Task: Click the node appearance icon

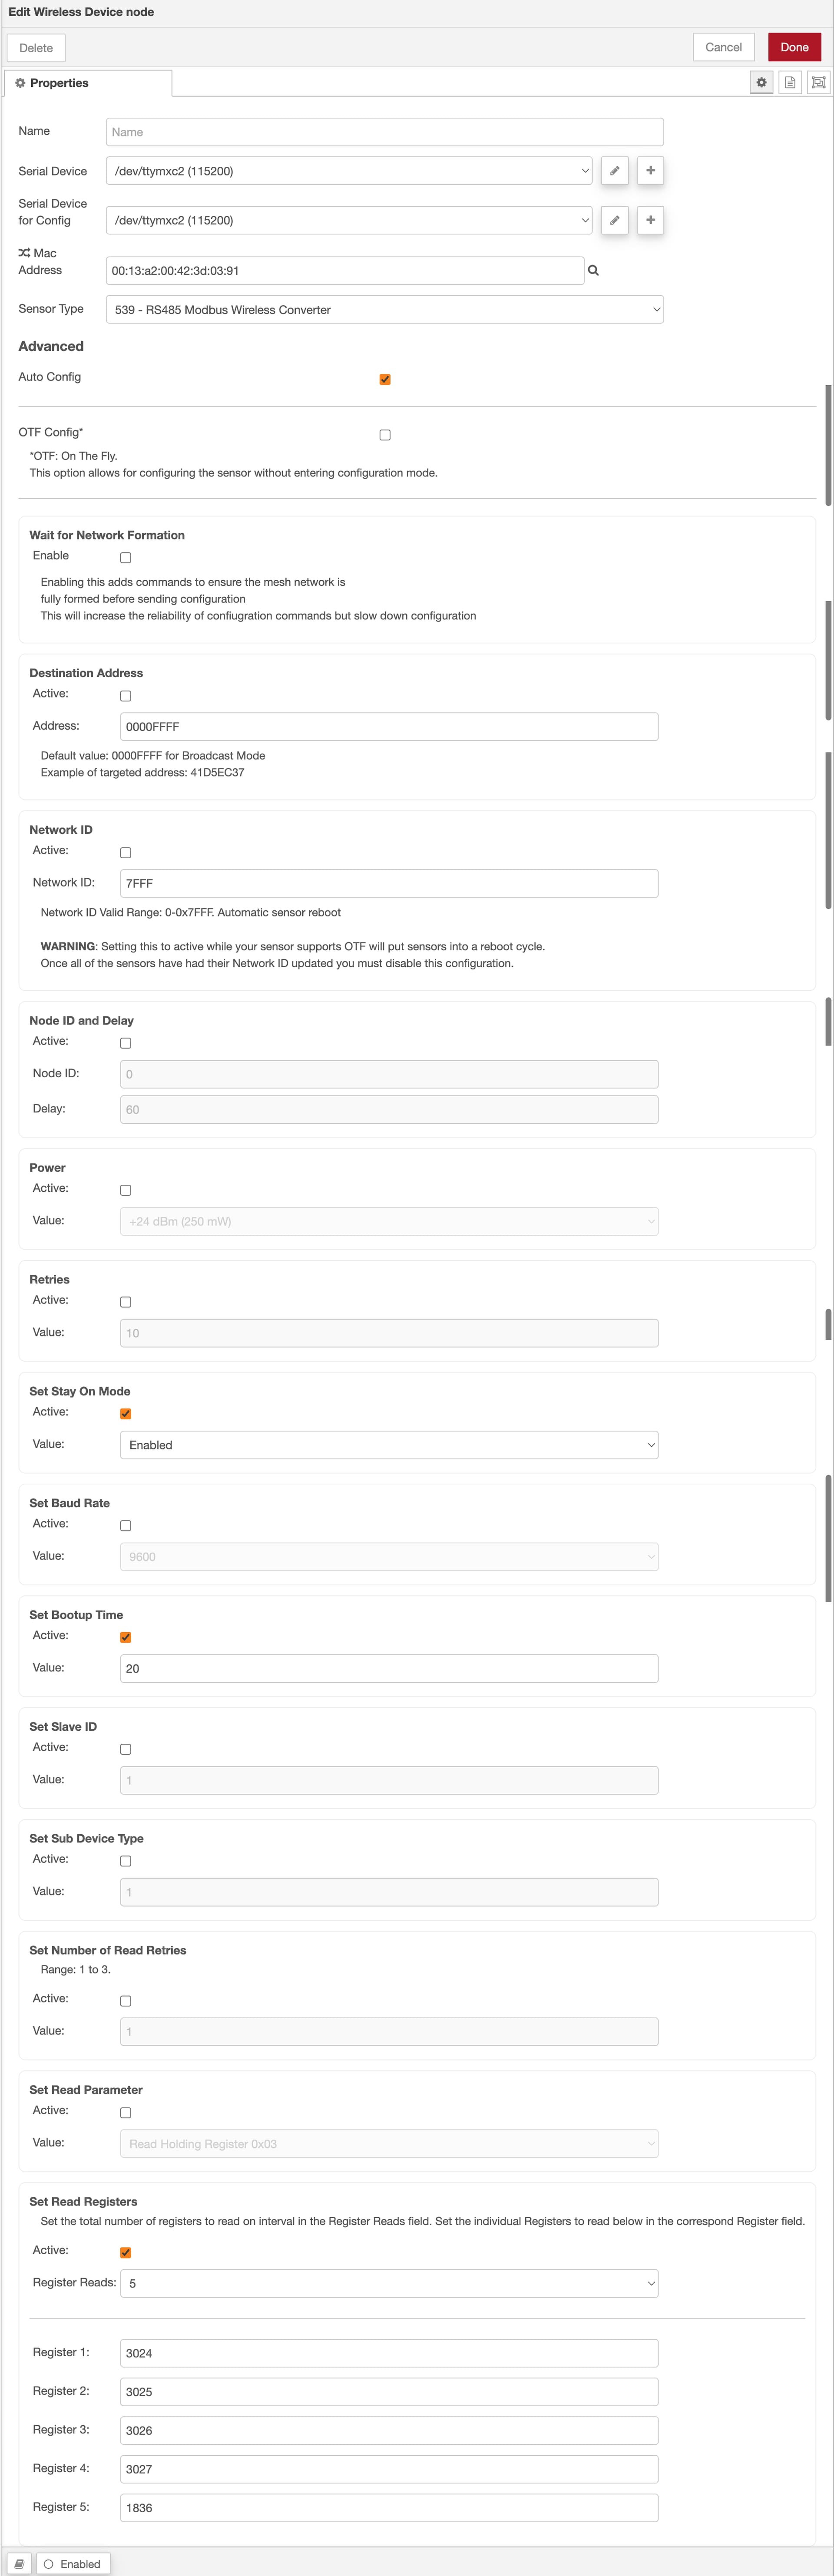Action: click(x=819, y=83)
